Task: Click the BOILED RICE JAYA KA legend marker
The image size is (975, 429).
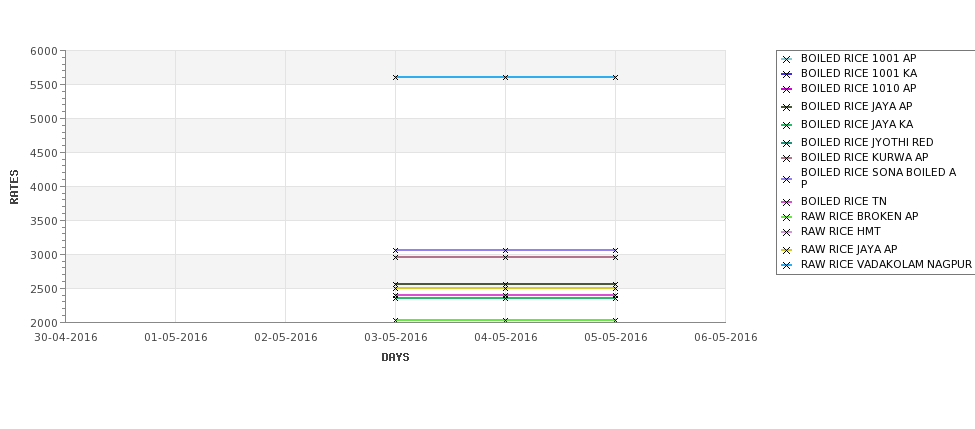Action: 787,126
